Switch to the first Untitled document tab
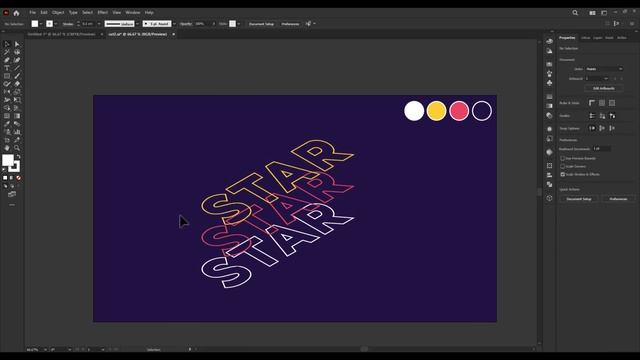Viewport: 640px width, 360px height. click(61, 34)
